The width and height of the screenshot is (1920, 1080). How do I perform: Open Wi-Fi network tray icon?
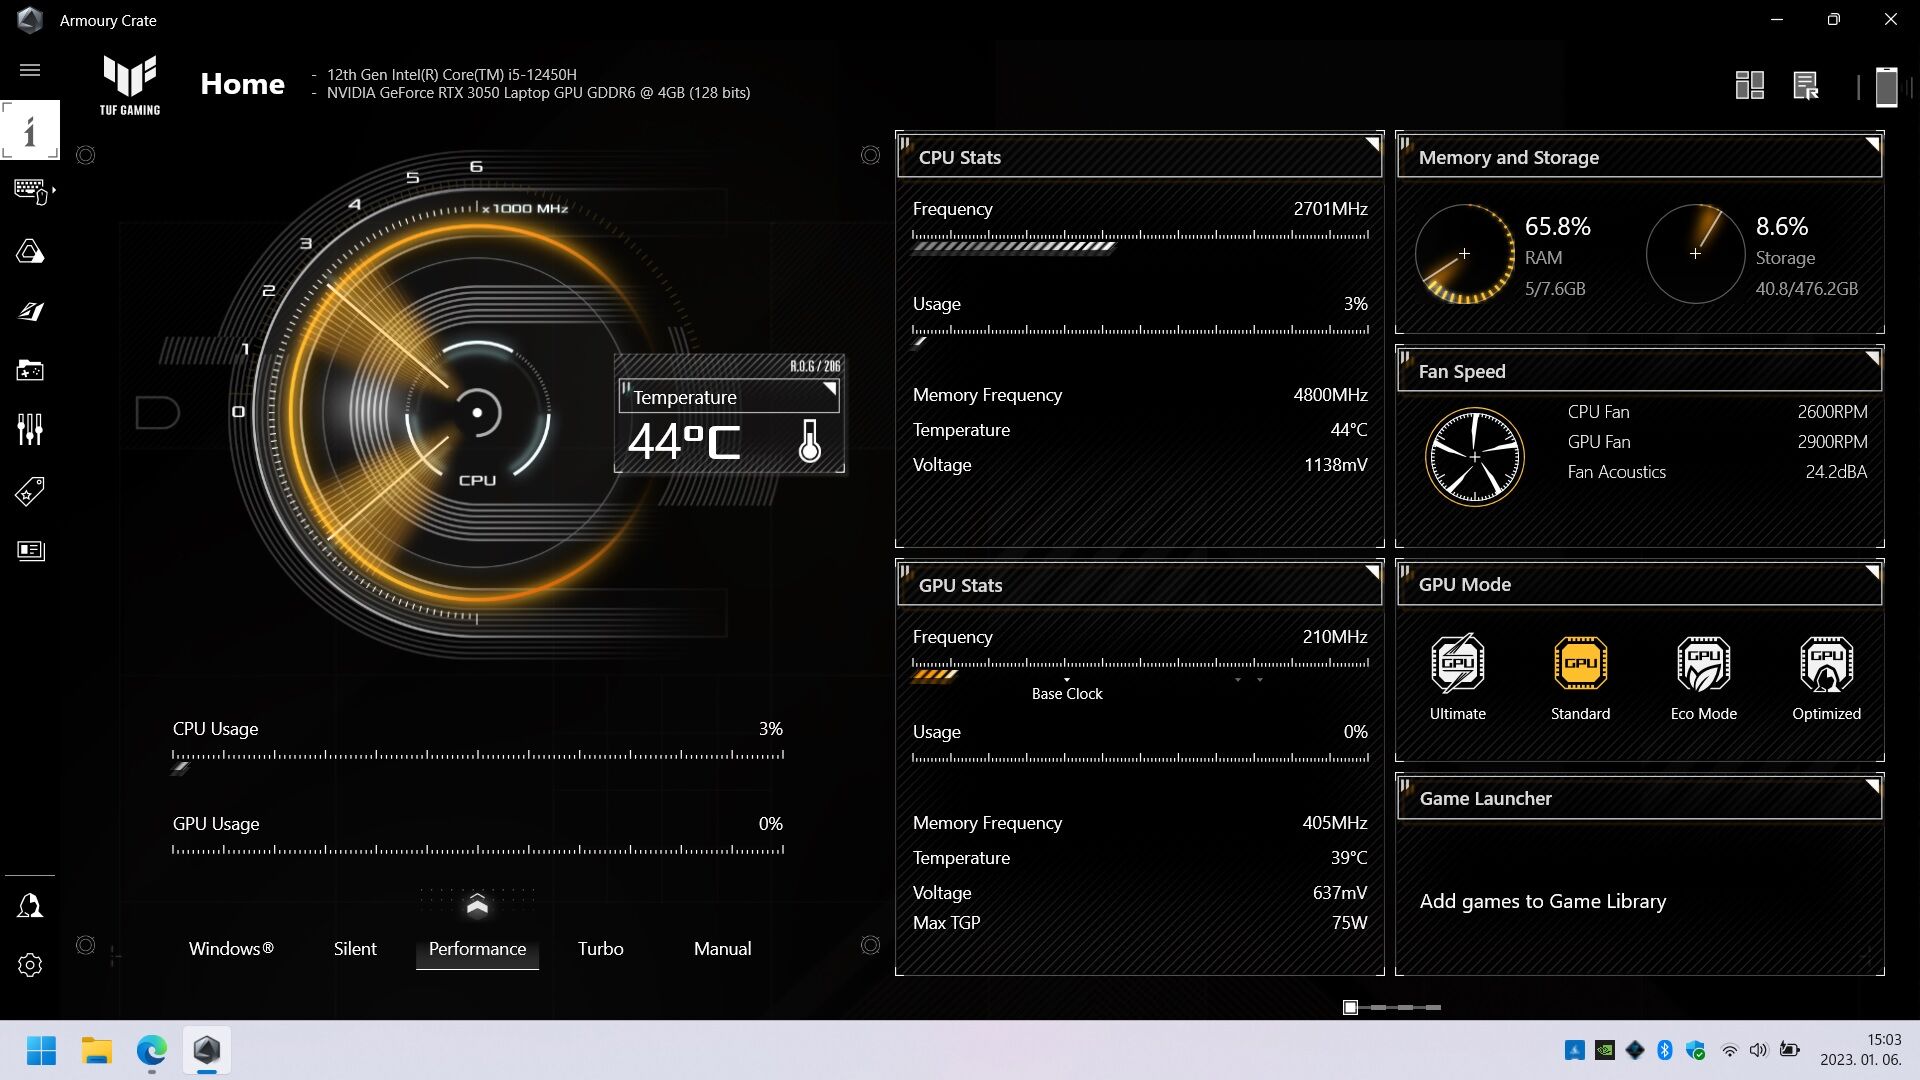(1729, 1050)
